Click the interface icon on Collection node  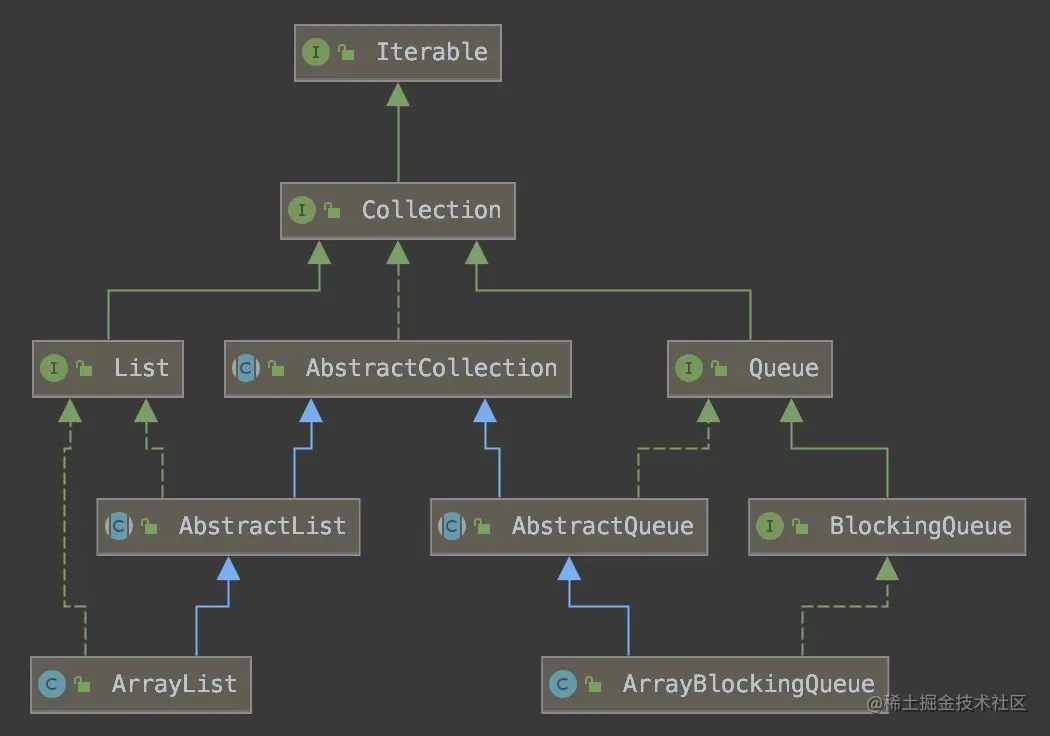point(301,210)
